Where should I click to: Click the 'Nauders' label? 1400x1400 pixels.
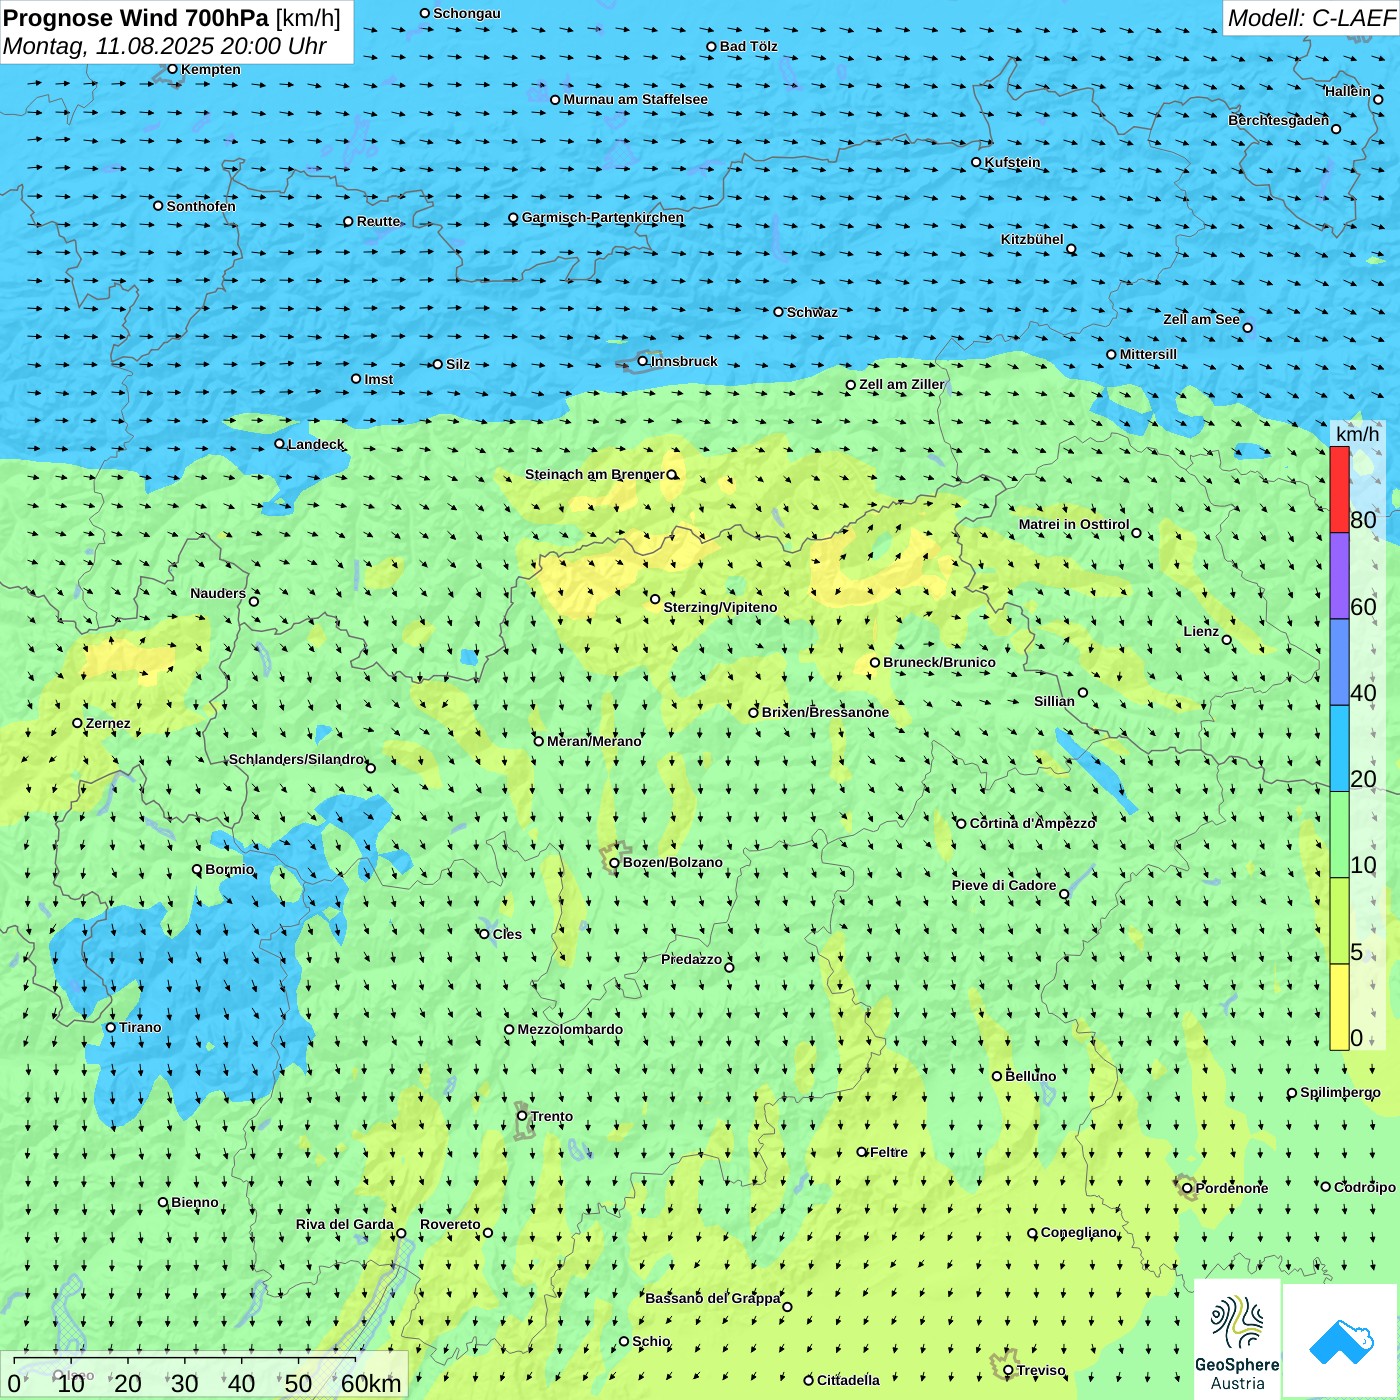pyautogui.click(x=218, y=593)
